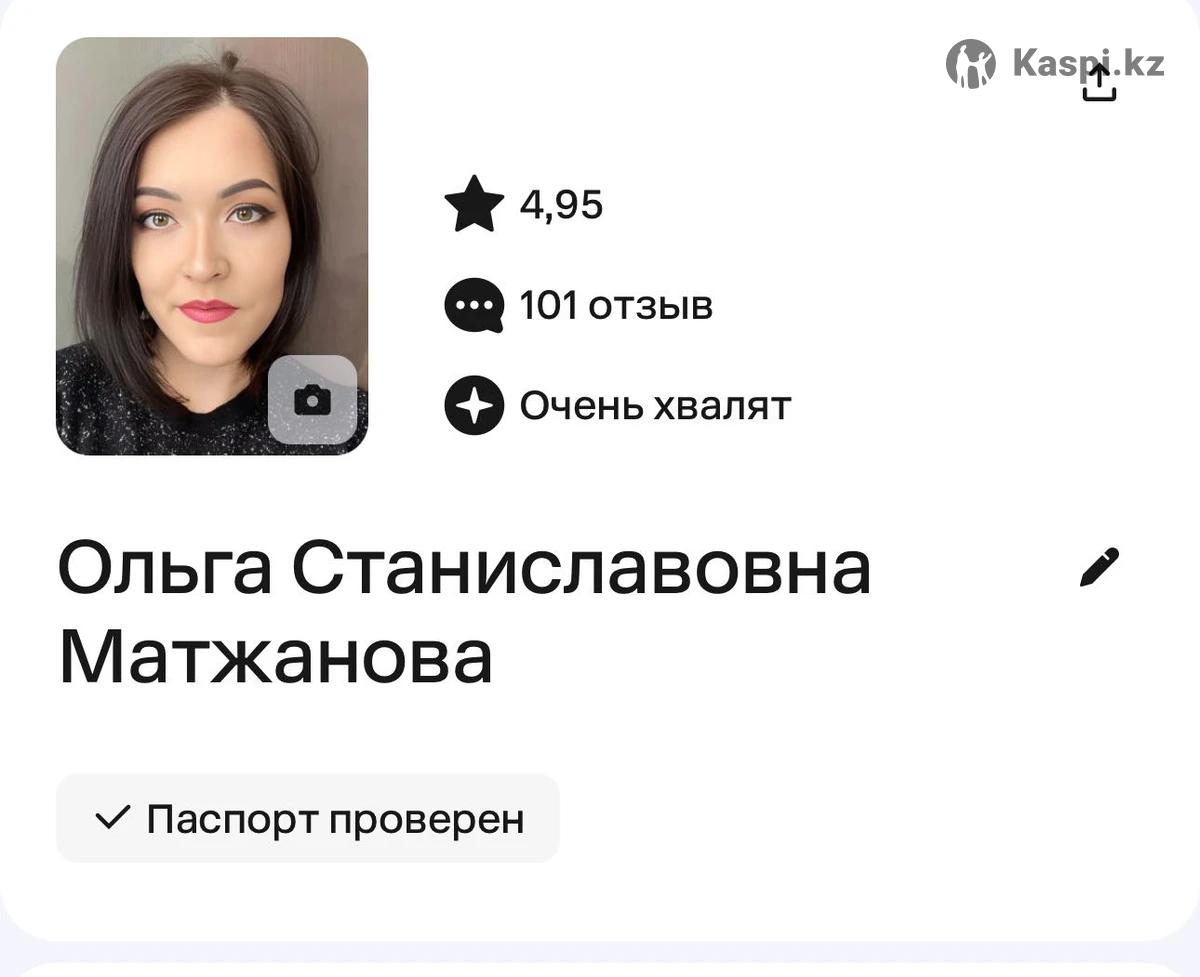Screen dimensions: 1200x977
Task: Tap the camera icon on profile photo
Action: tap(312, 400)
